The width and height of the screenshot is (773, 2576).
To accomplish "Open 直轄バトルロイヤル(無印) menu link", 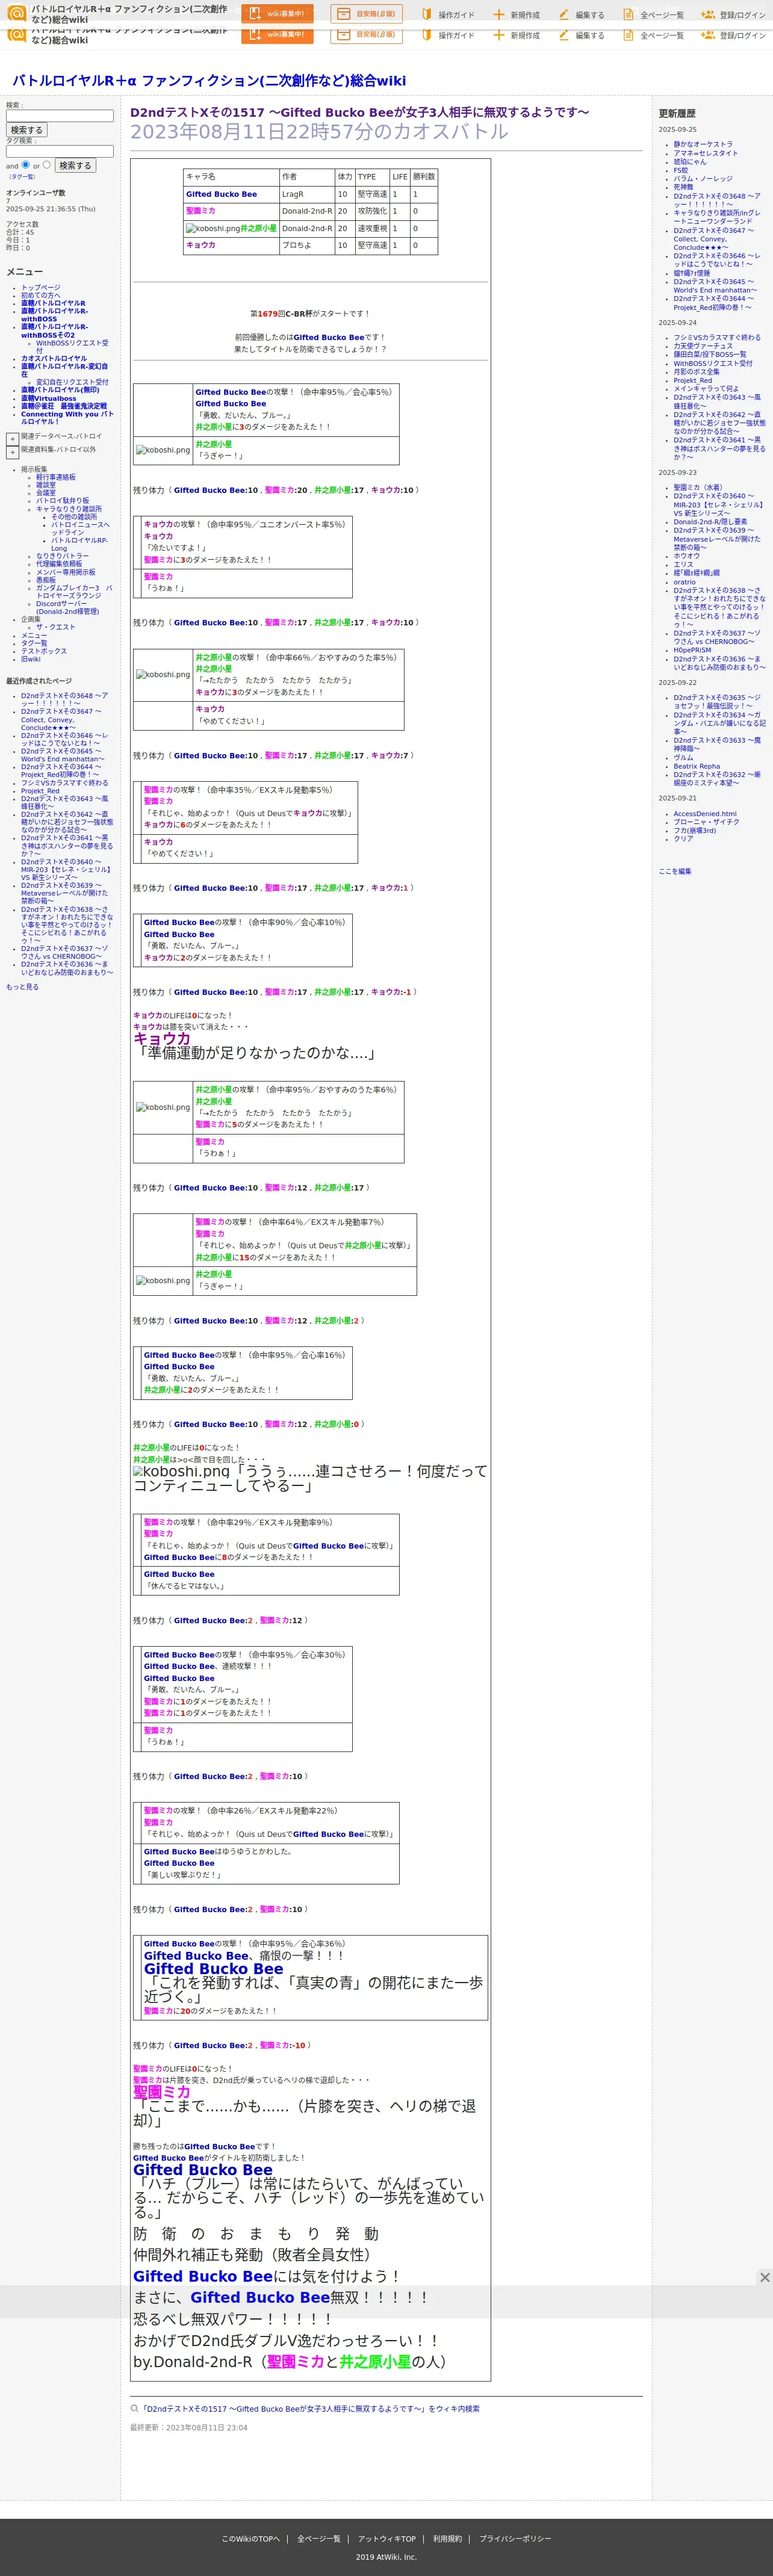I will [x=60, y=390].
